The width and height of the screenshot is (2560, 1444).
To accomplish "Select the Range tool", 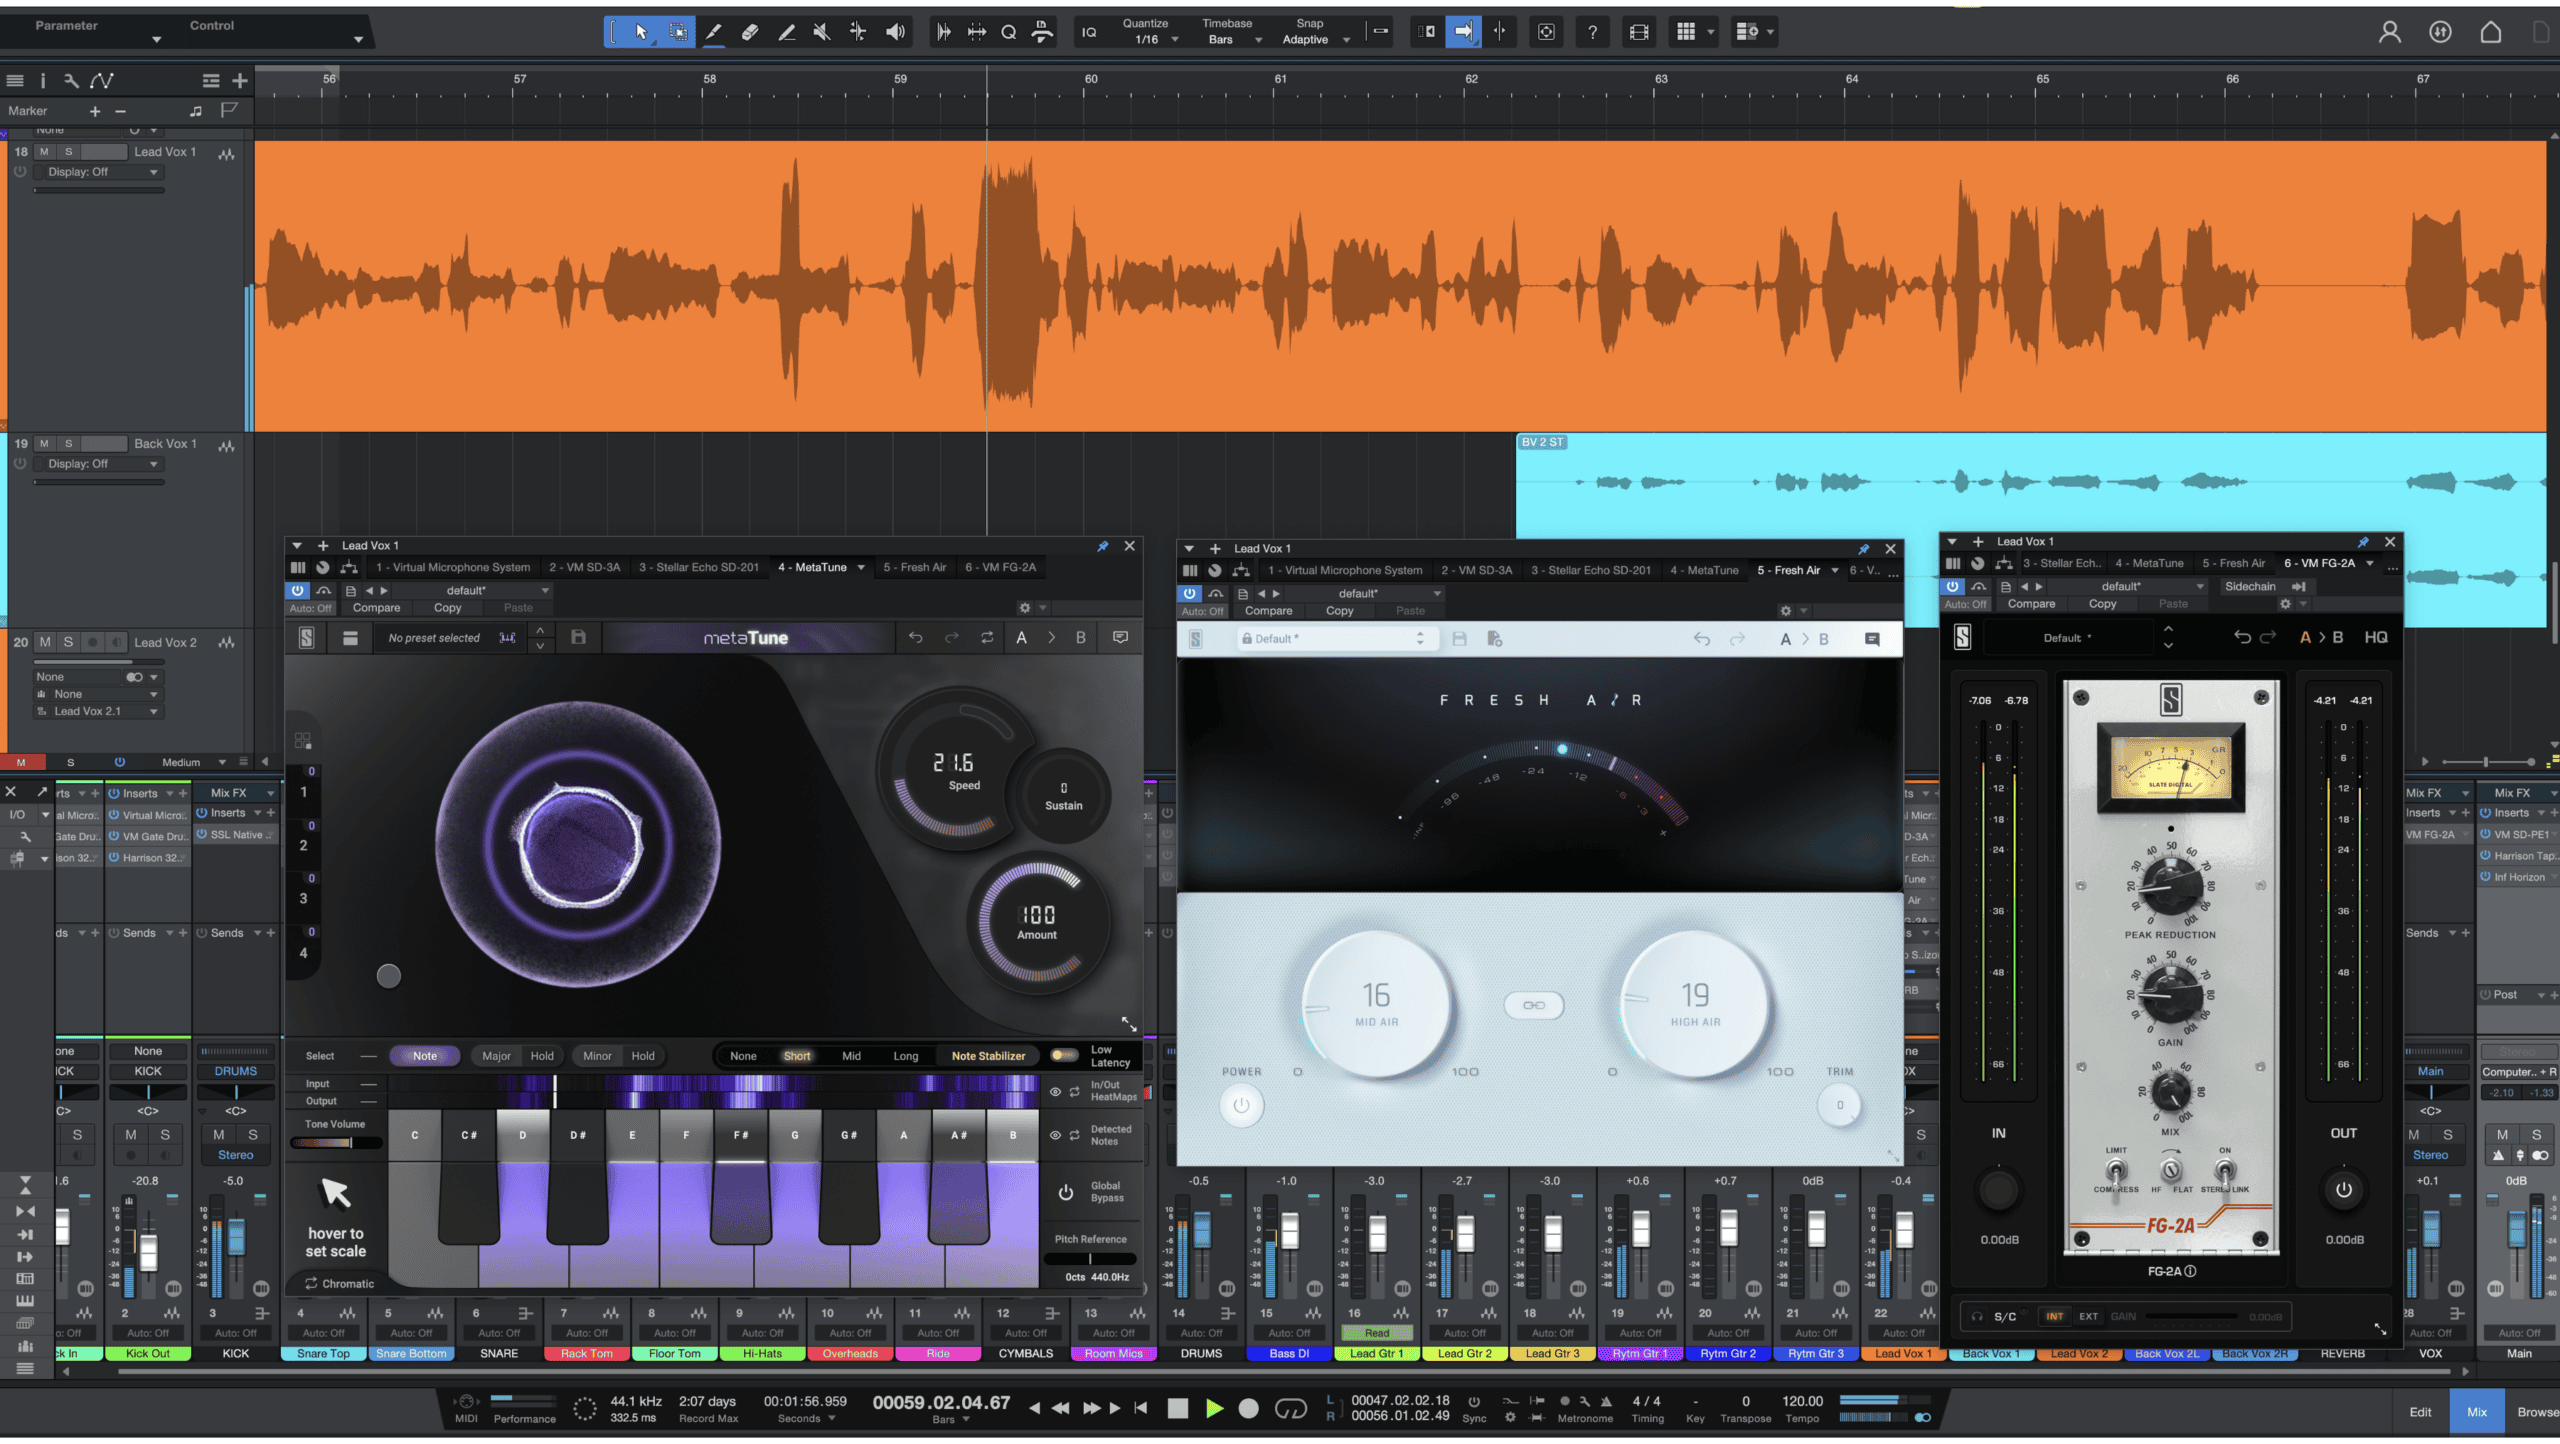I will [x=678, y=32].
